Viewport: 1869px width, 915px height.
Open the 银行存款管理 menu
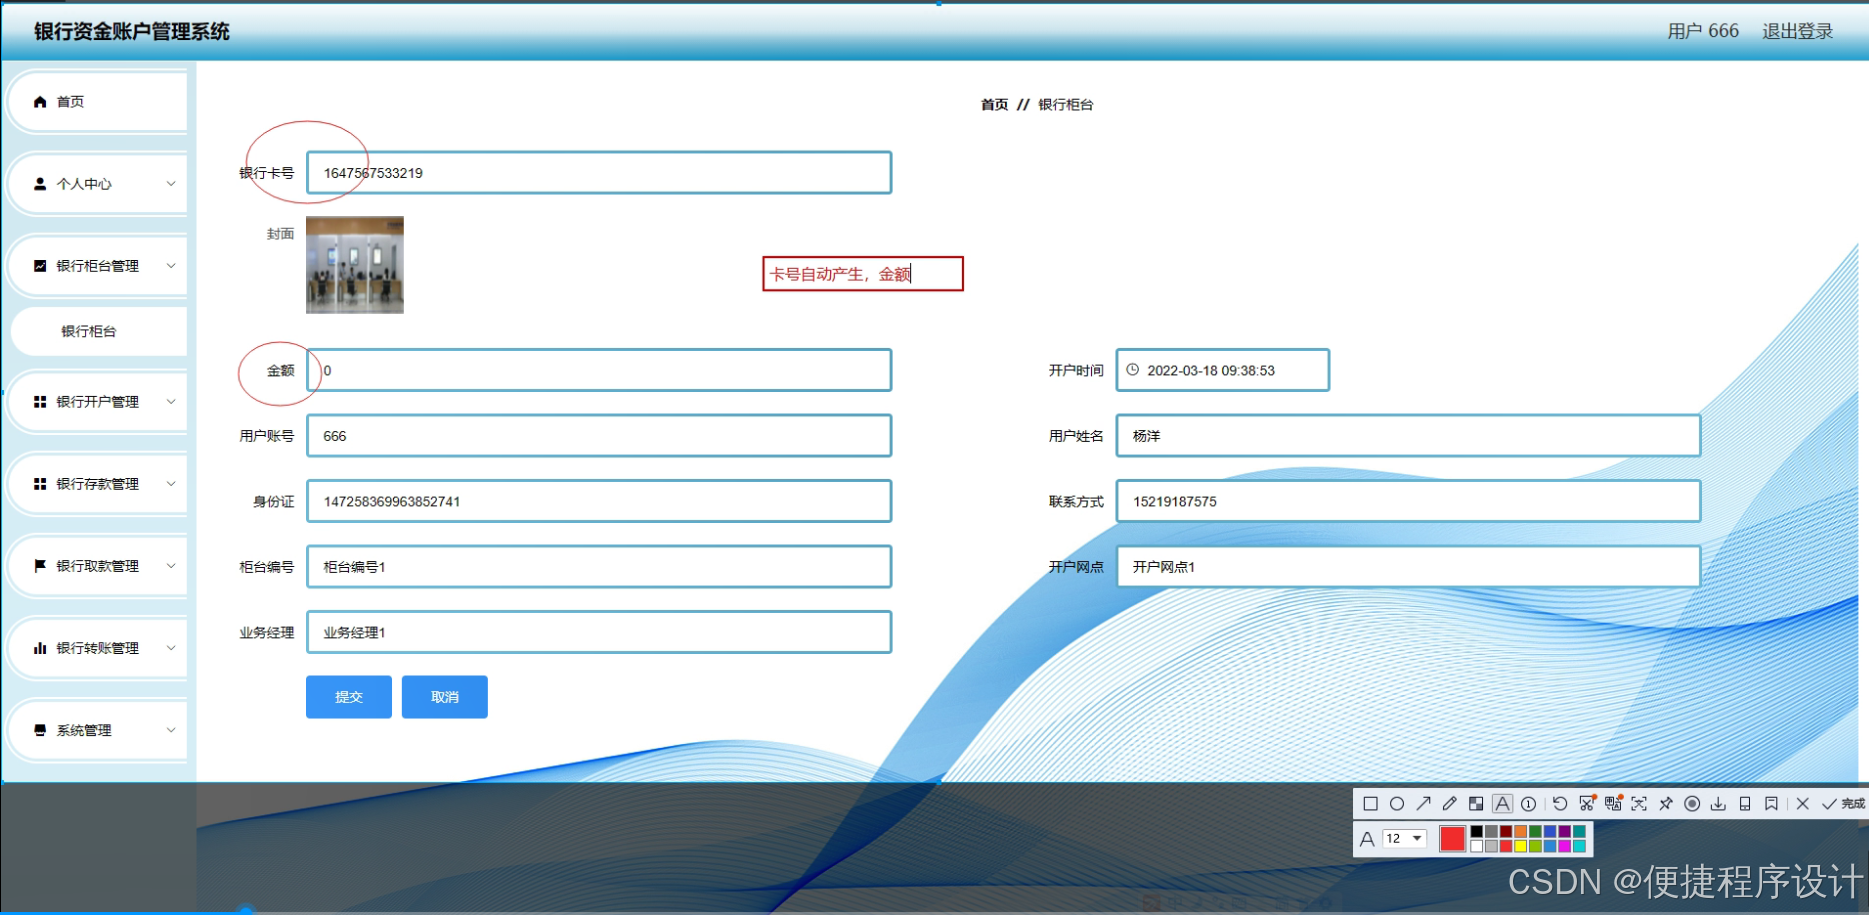click(97, 484)
